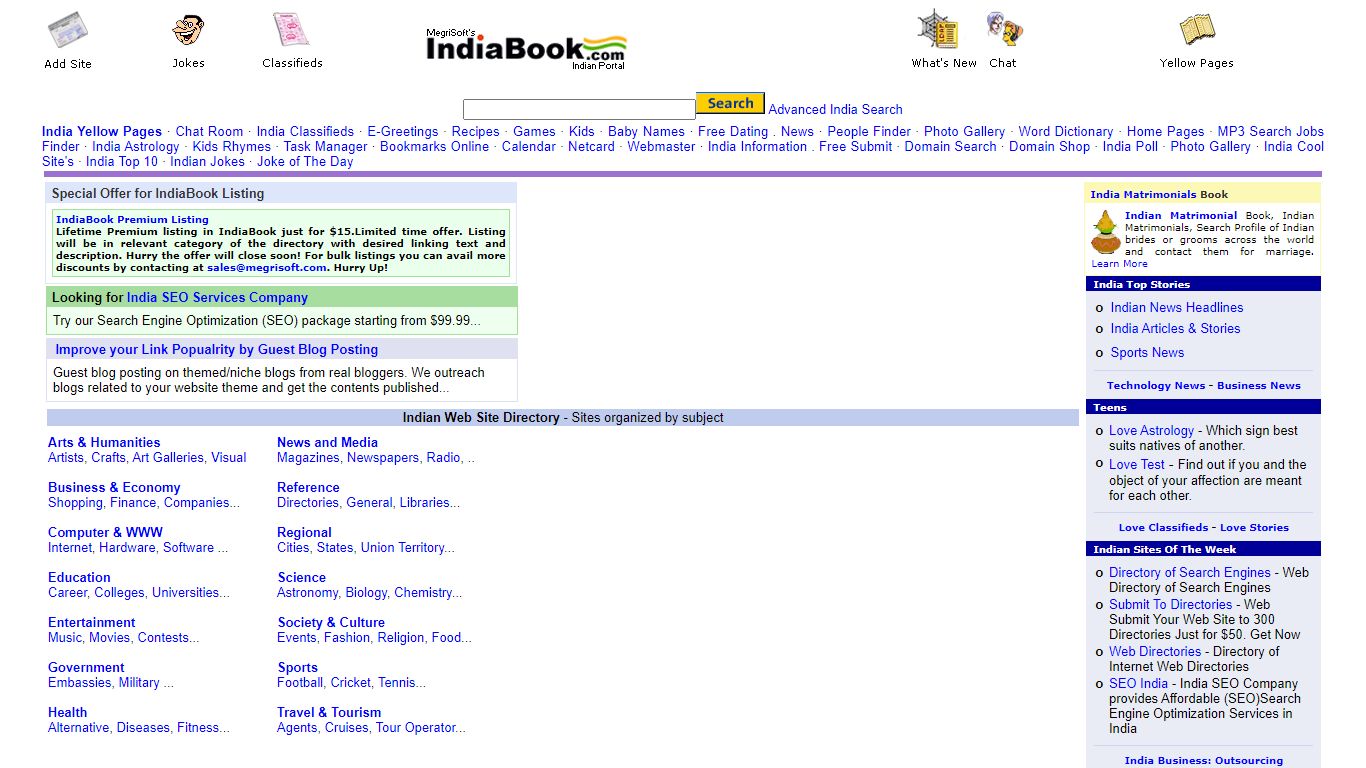The width and height of the screenshot is (1366, 768).
Task: Open Photo Gallery link after People Finder
Action: (x=964, y=131)
